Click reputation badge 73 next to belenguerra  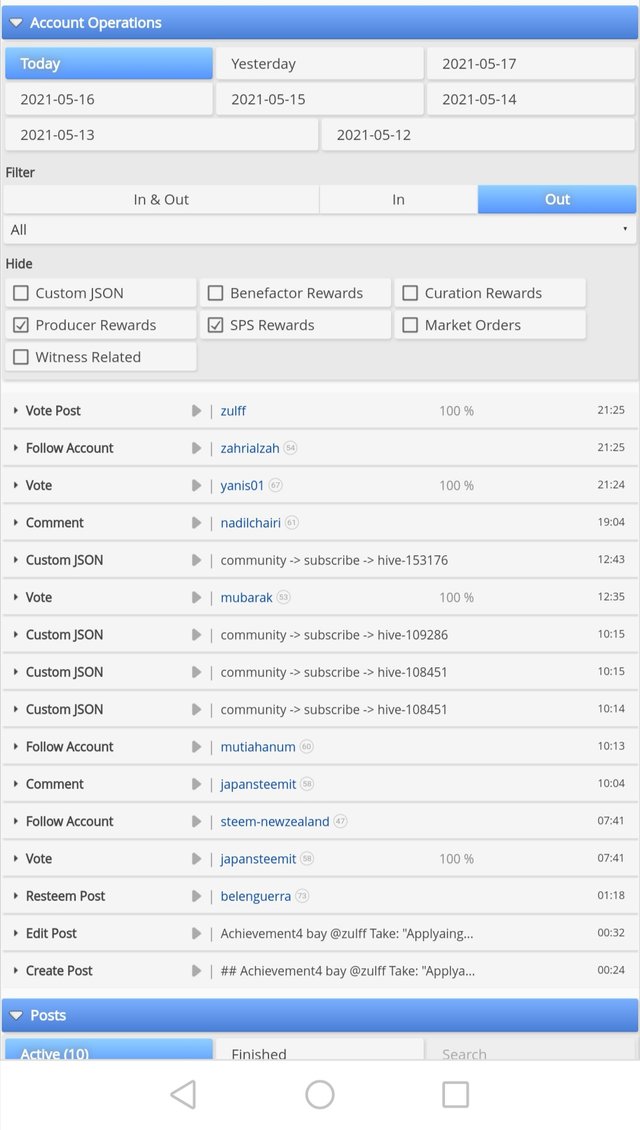302,896
